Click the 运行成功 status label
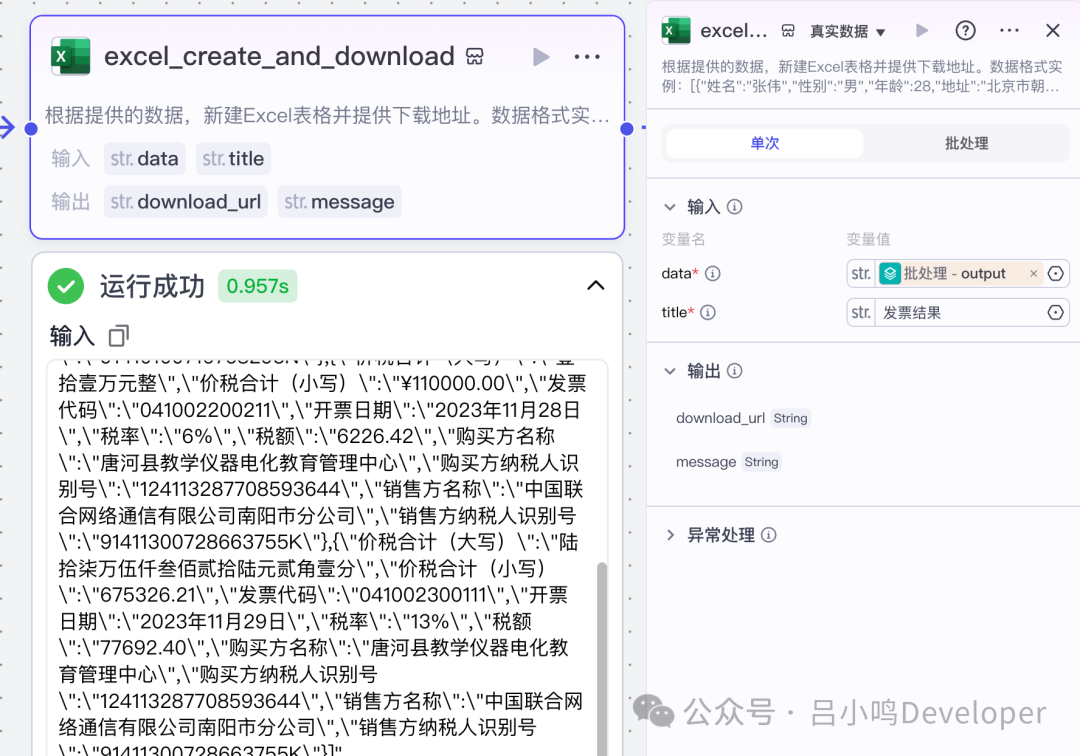Screen dimensions: 1080x756 tap(152, 286)
